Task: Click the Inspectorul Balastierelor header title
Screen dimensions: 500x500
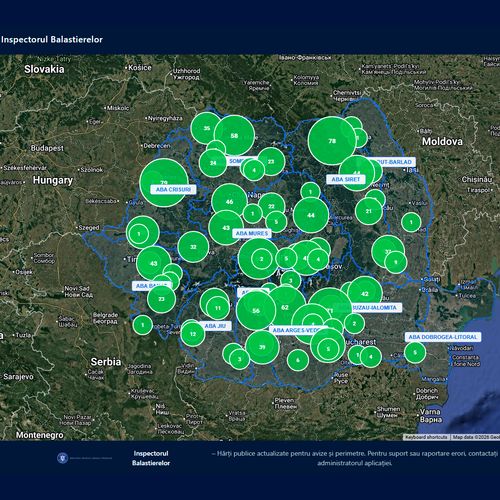Action: point(52,39)
